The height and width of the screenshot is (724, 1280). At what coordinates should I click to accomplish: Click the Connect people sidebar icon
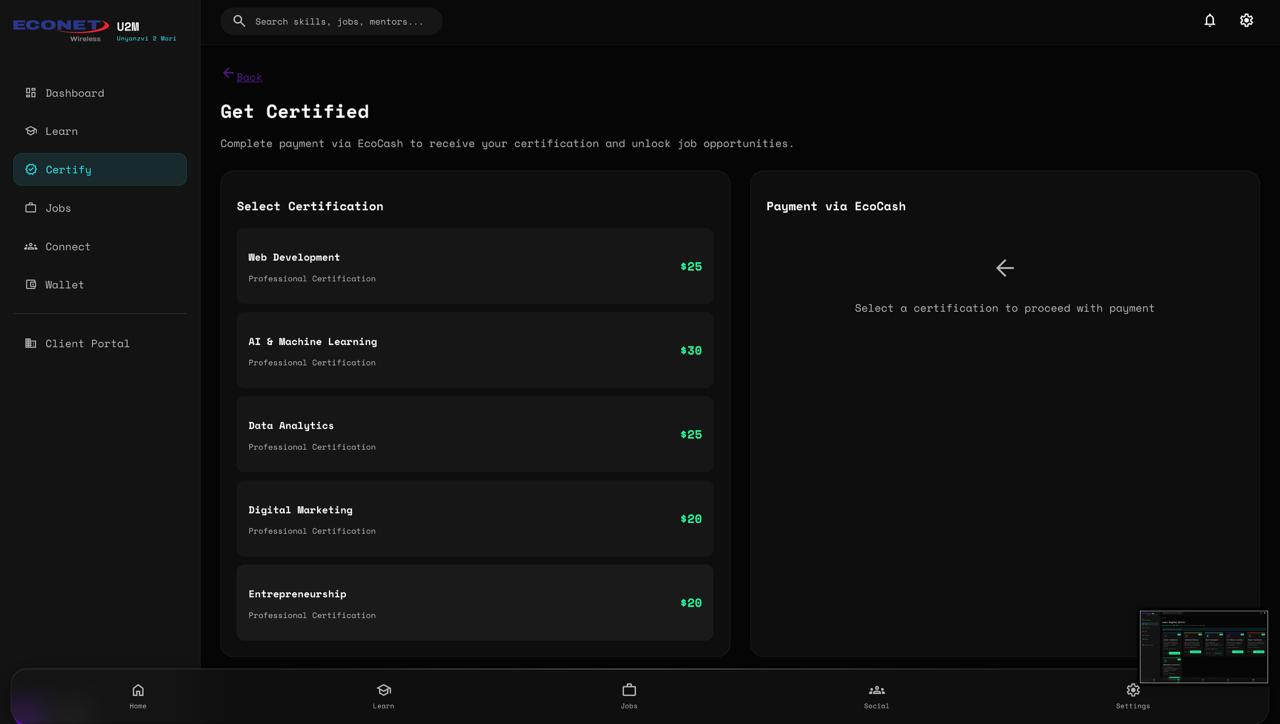pos(31,246)
